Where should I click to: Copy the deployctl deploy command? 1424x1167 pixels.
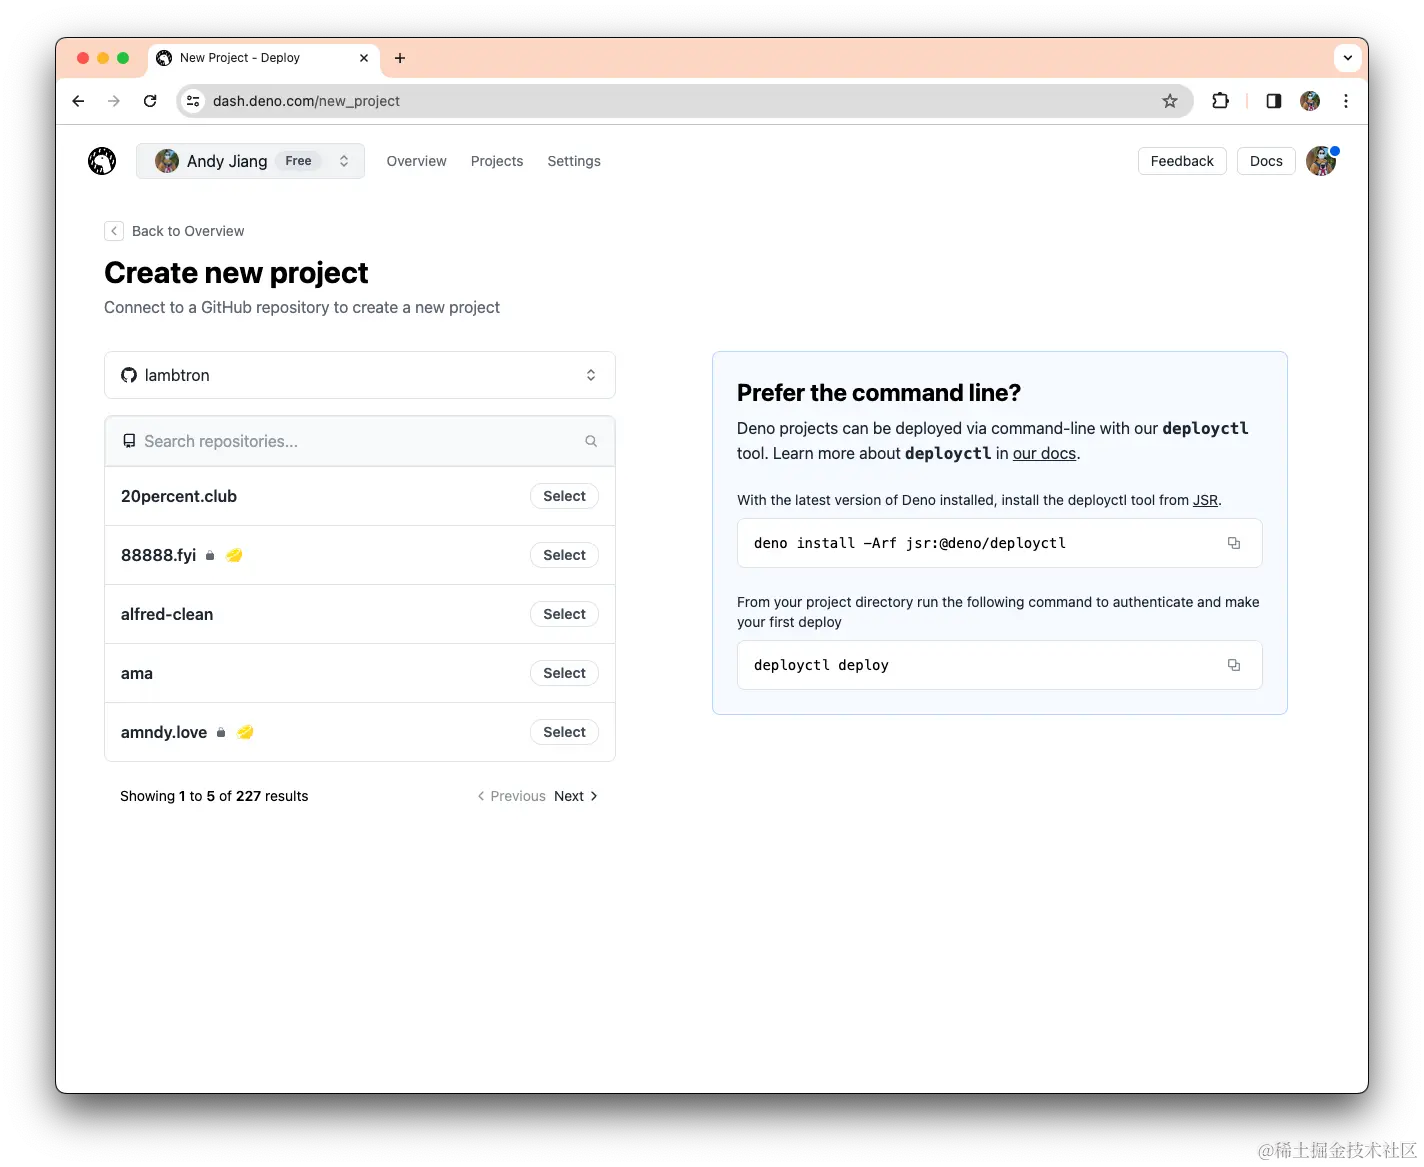1234,665
